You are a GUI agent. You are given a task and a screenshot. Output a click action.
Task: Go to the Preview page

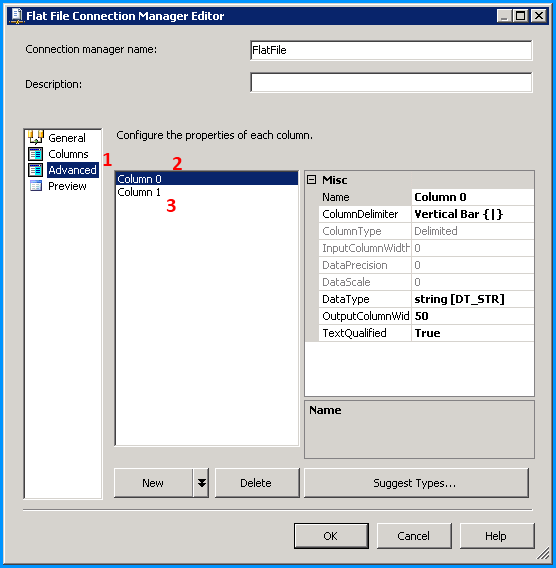point(67,186)
